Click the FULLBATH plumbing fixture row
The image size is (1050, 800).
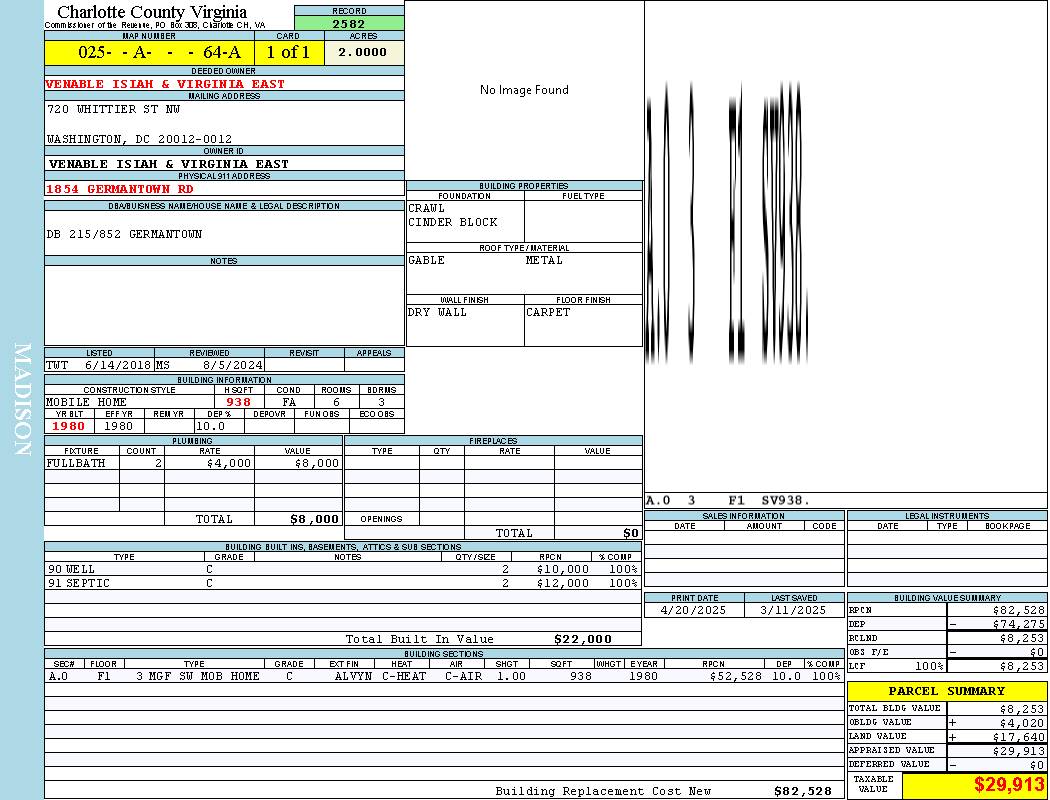(x=193, y=463)
